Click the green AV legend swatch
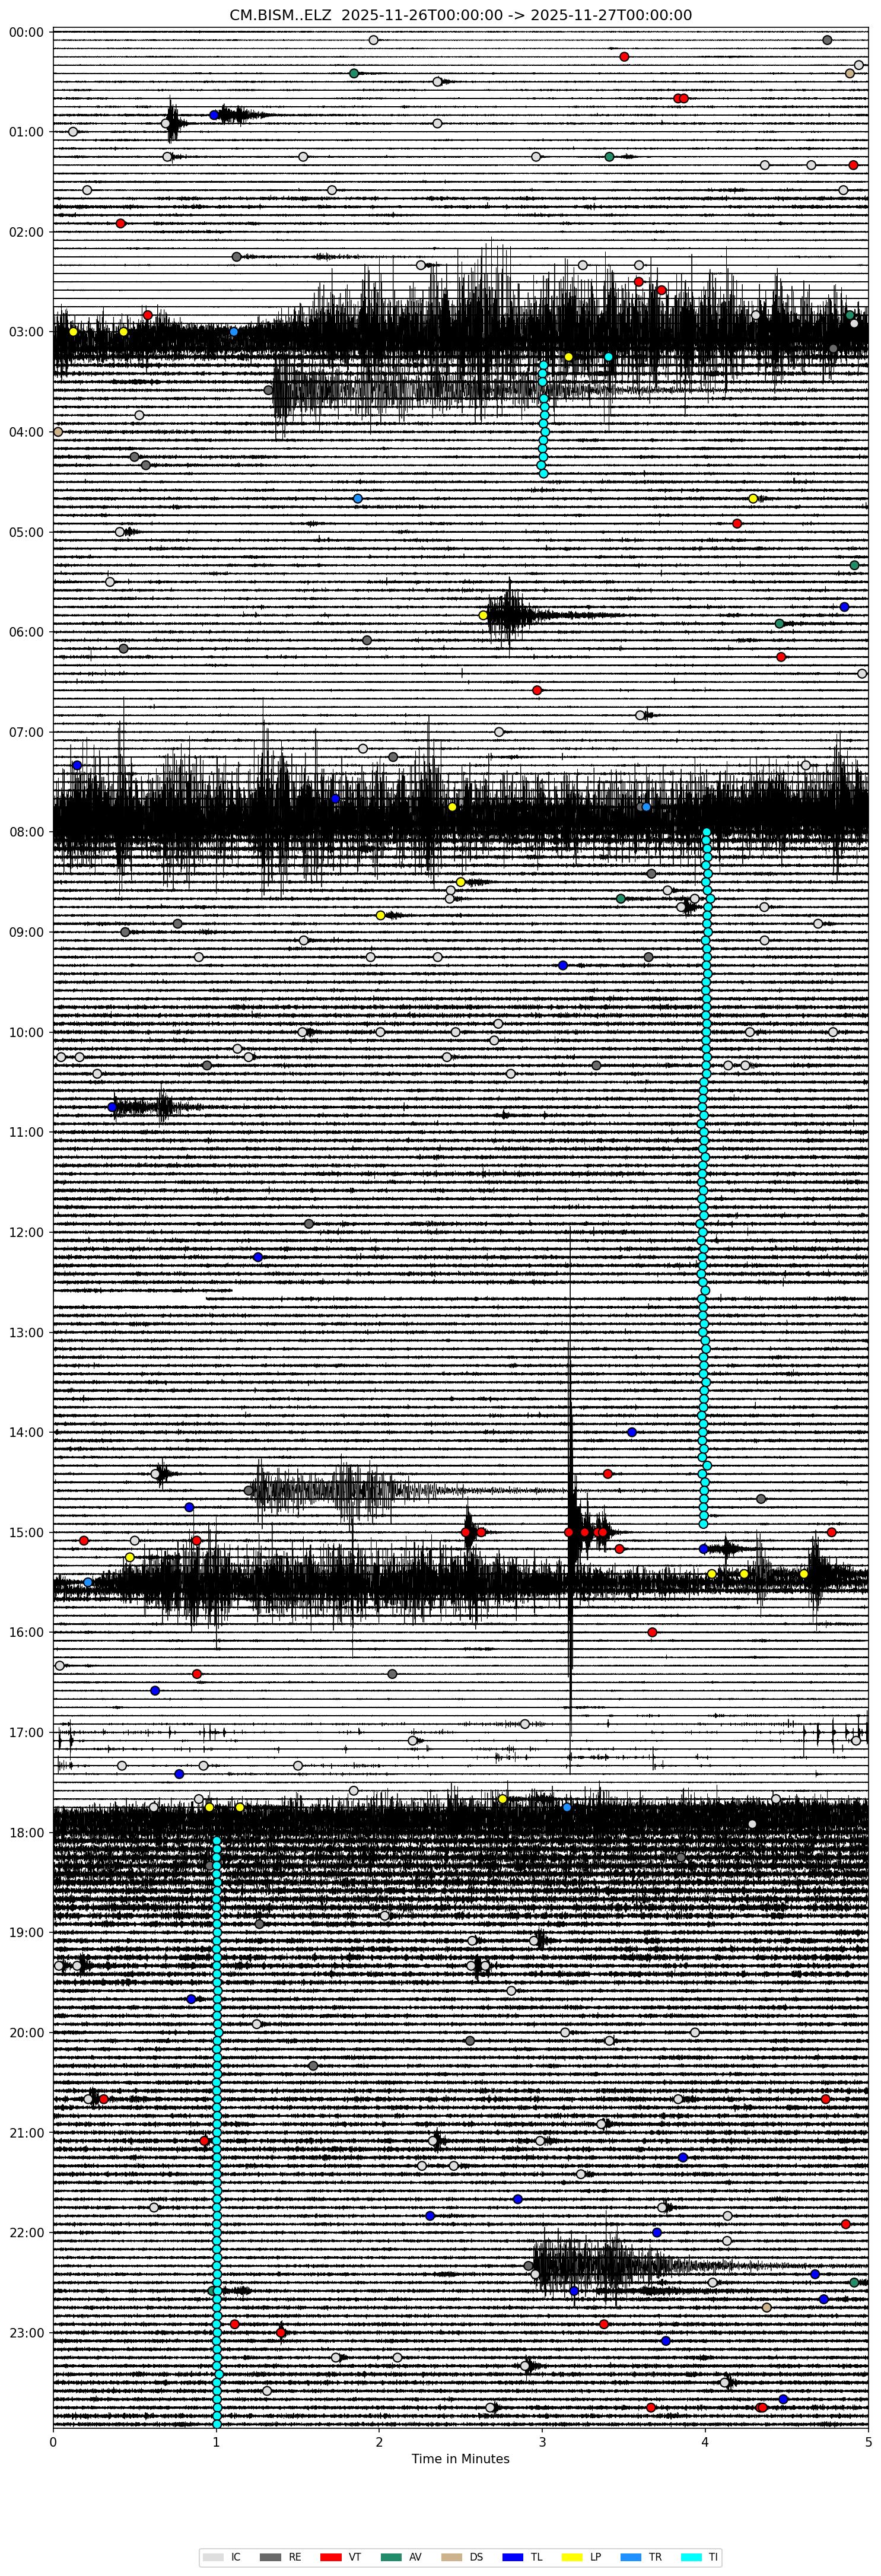Viewport: 881px width, 2576px height. coord(392,2549)
